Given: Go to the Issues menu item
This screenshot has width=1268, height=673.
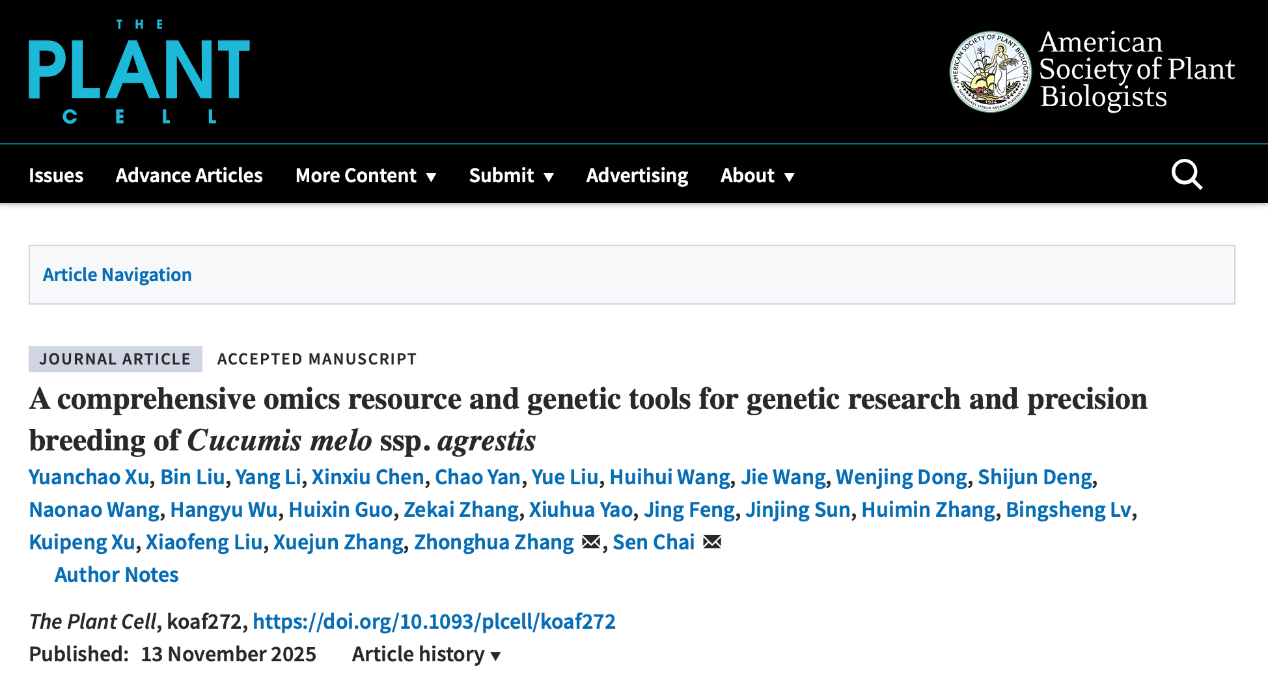Looking at the screenshot, I should (56, 175).
